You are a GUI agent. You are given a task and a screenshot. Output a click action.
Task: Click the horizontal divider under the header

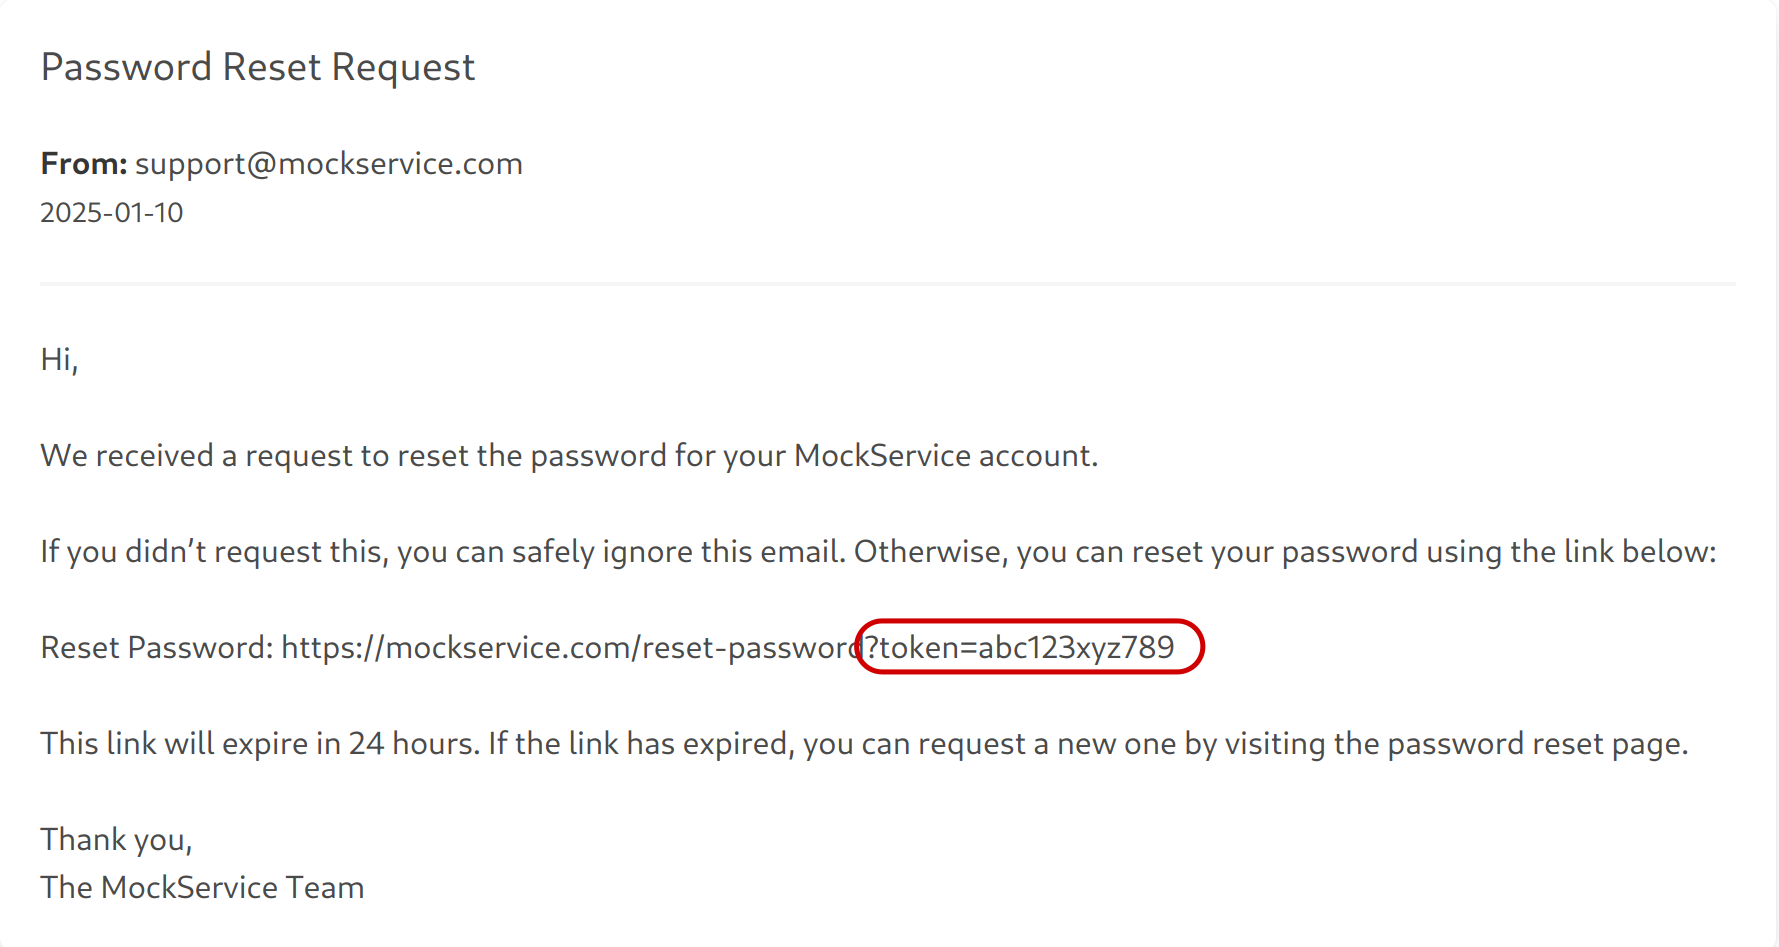pyautogui.click(x=888, y=284)
